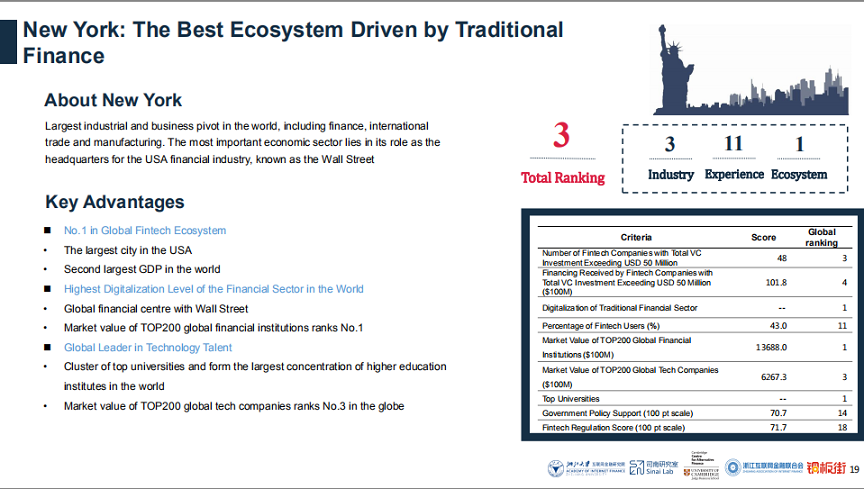864x489 pixels.
Task: Click the 'Score' column header
Action: tap(763, 237)
